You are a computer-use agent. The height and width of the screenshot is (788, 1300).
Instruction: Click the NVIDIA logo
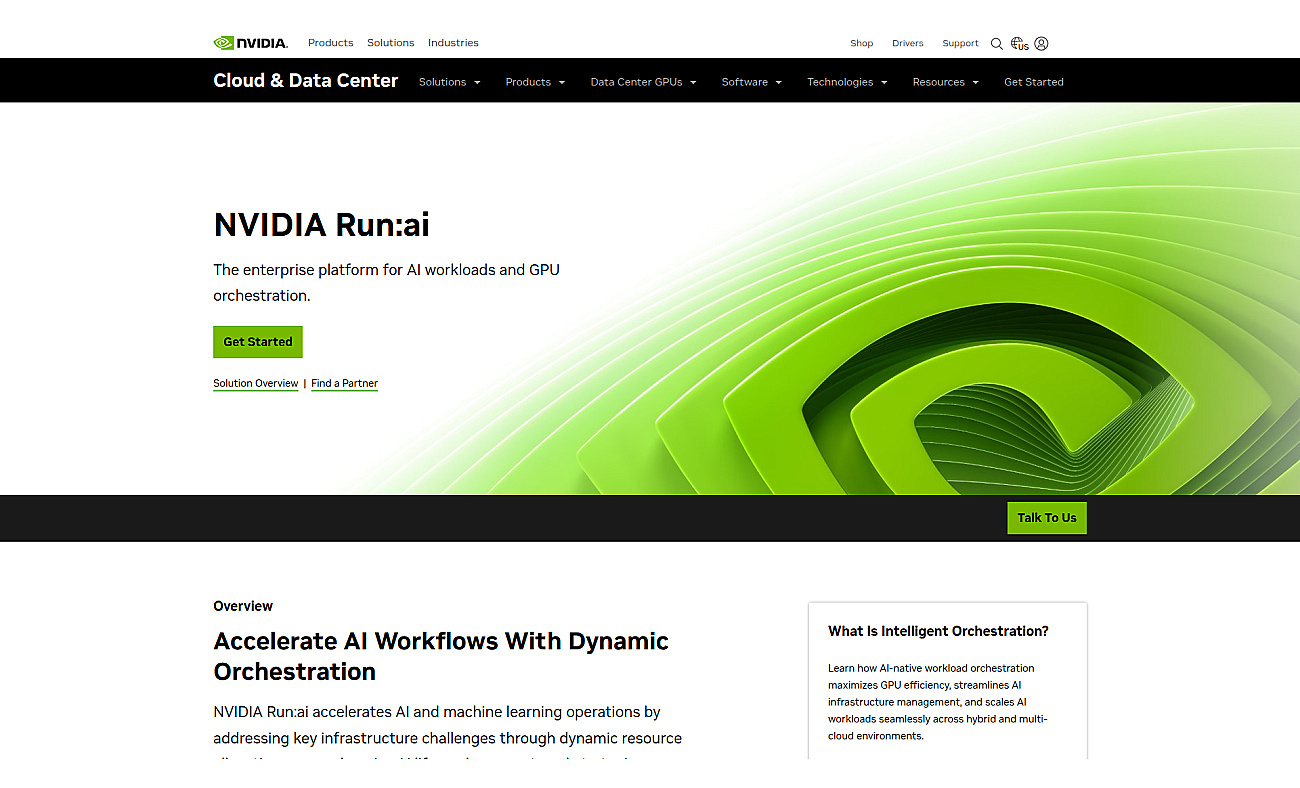tap(250, 43)
